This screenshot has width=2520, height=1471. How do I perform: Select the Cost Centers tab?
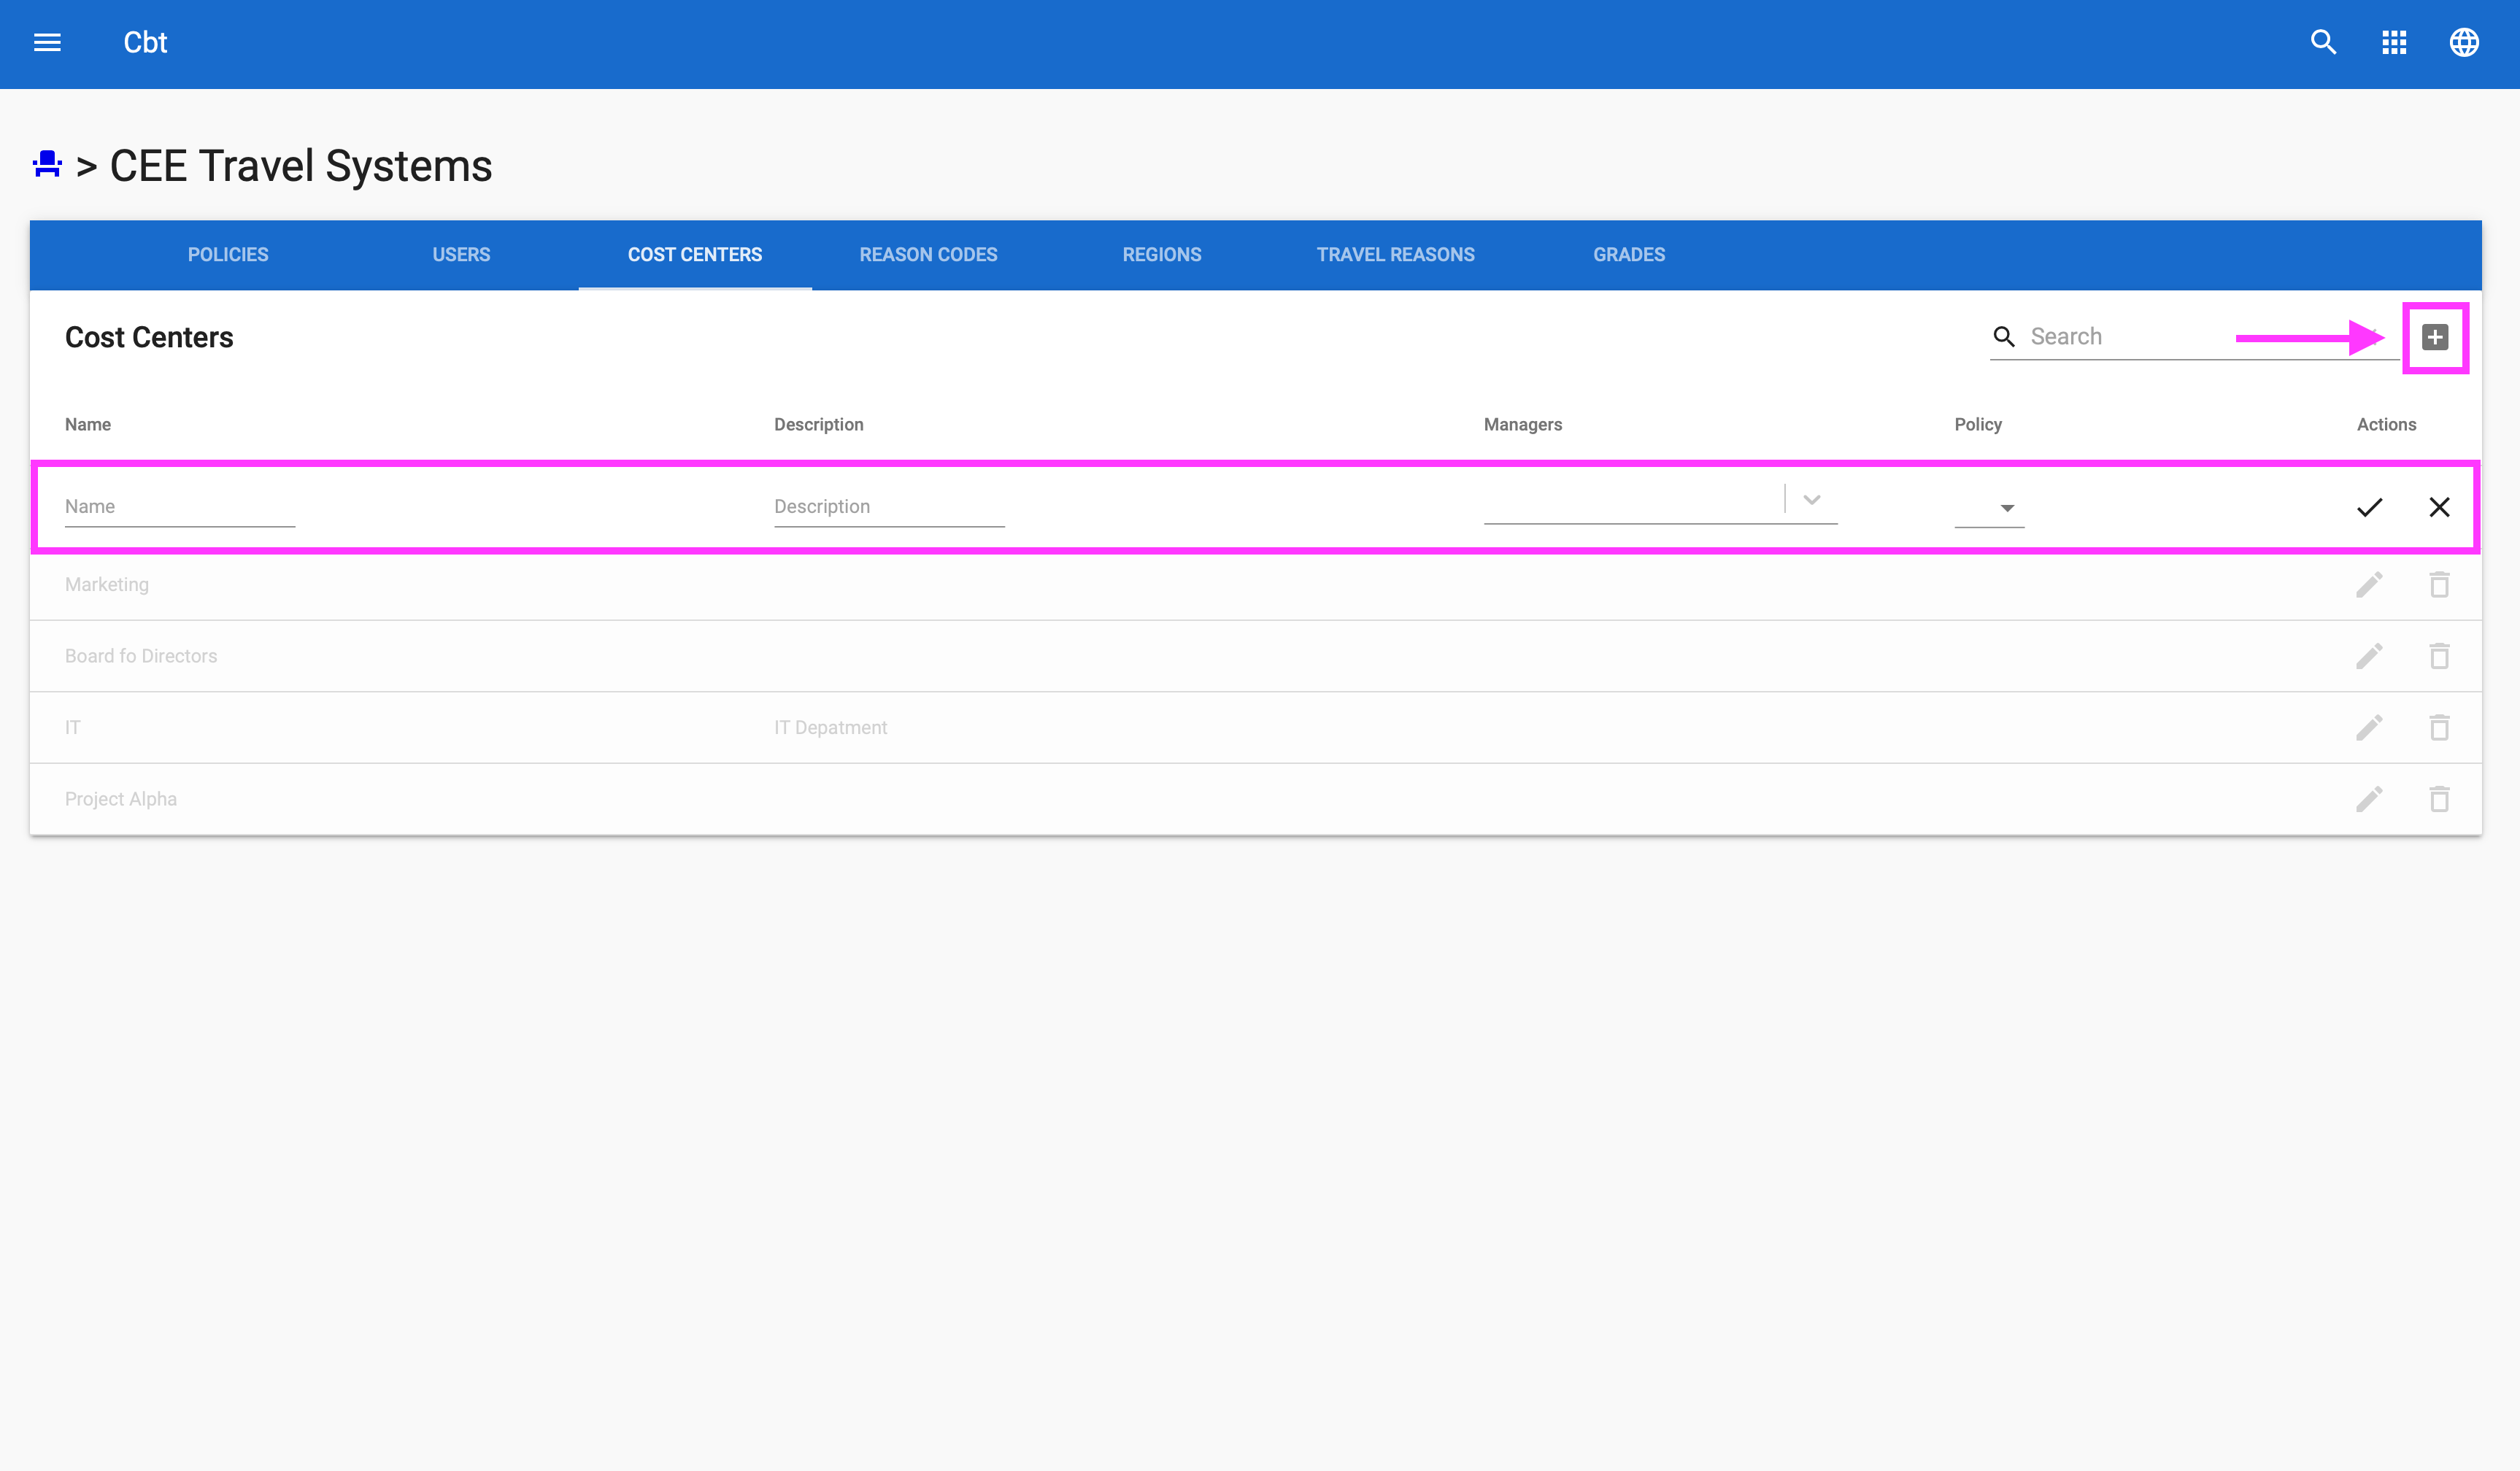pos(695,255)
